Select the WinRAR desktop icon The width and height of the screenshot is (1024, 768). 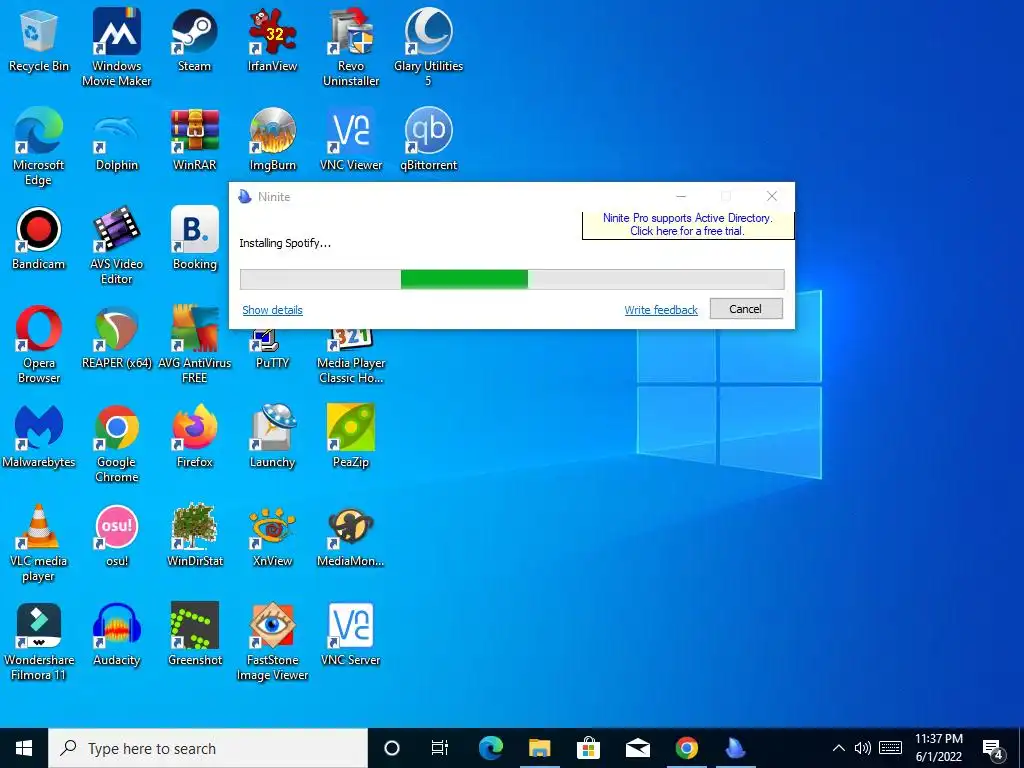pyautogui.click(x=195, y=140)
